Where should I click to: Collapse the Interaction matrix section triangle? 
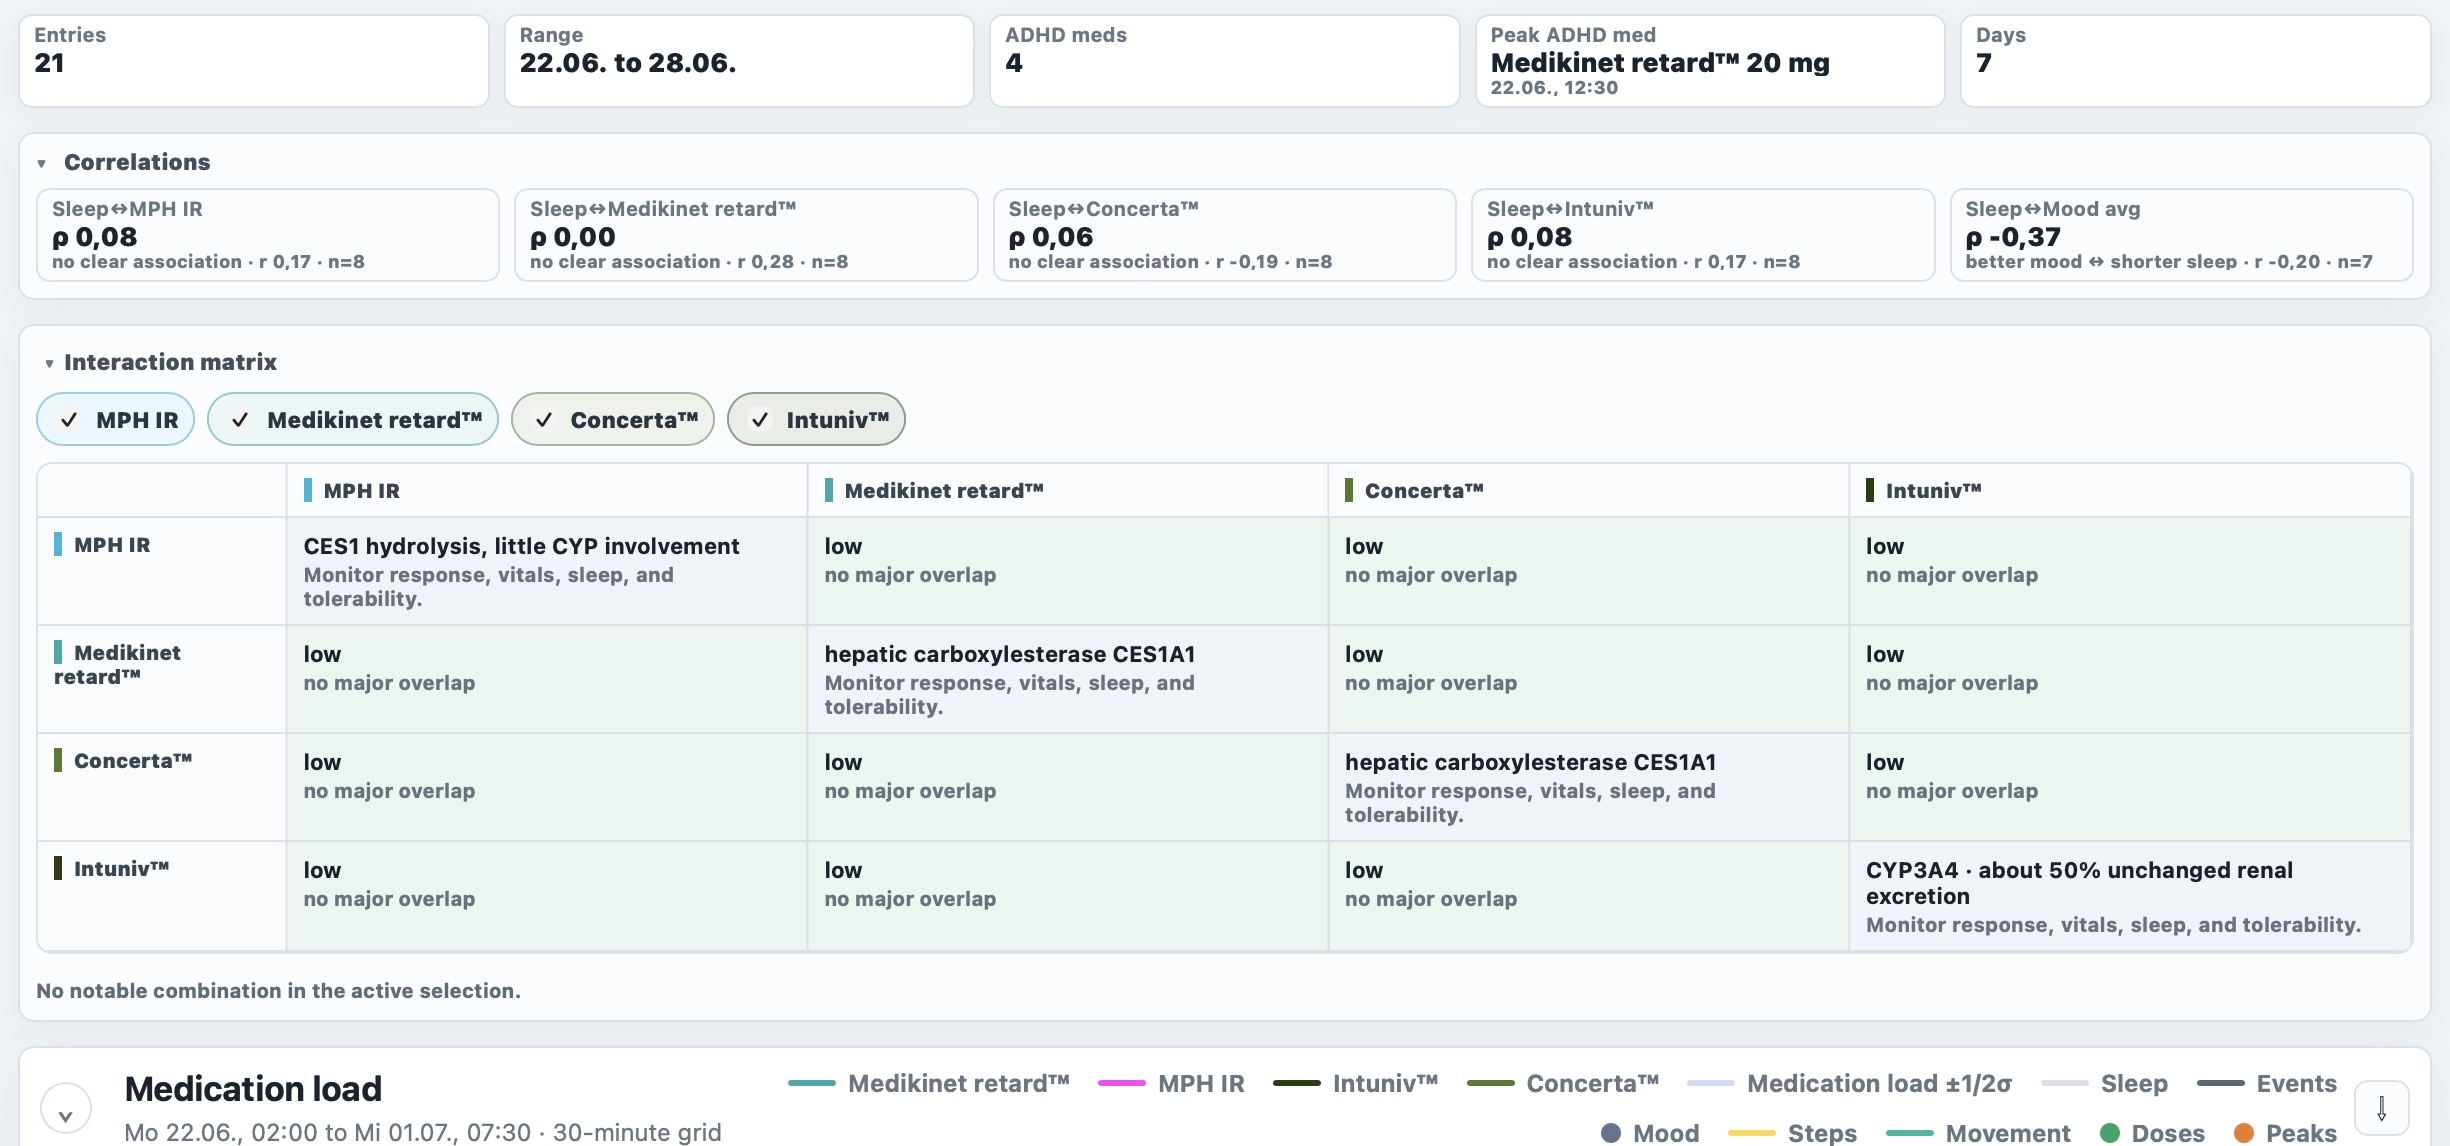pyautogui.click(x=49, y=363)
